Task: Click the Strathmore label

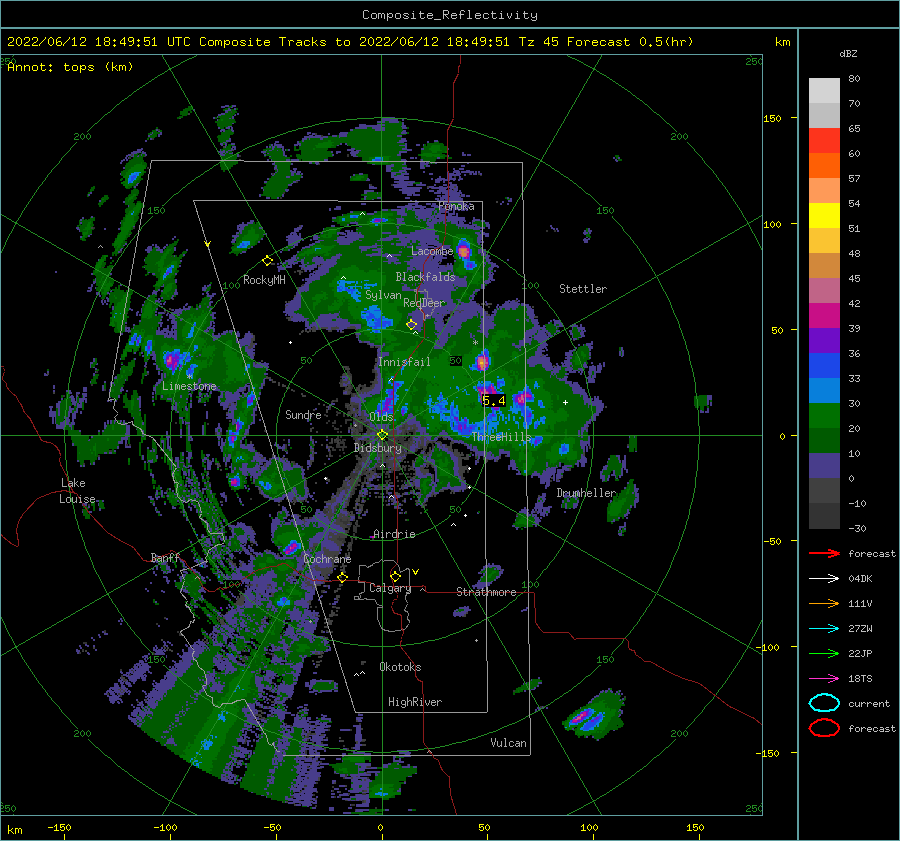Action: 486,592
